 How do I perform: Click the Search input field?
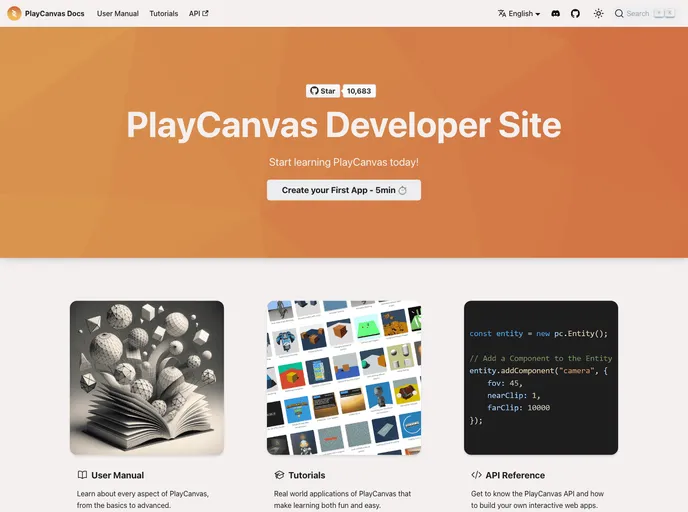coord(645,14)
